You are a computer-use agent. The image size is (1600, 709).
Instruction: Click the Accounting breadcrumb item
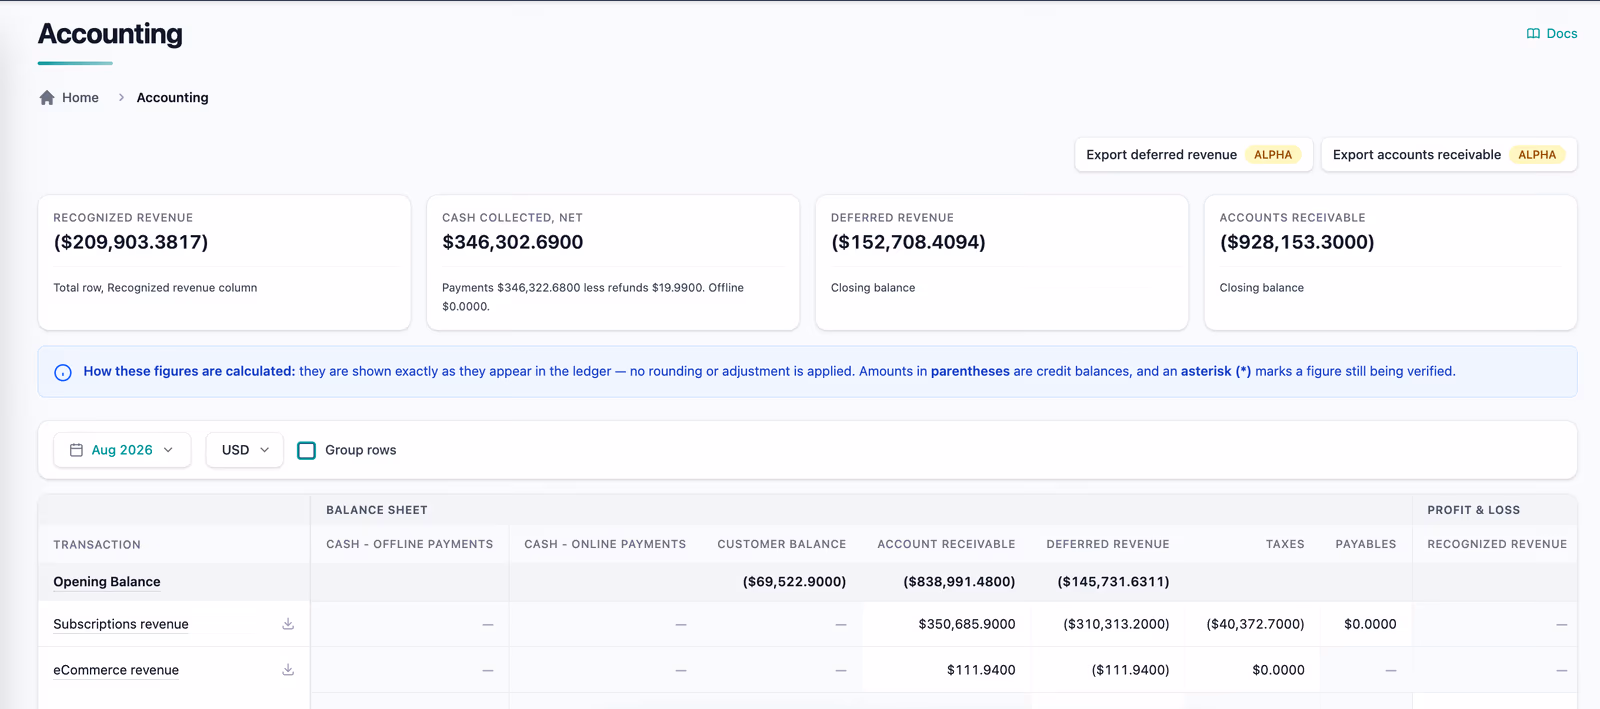(173, 97)
